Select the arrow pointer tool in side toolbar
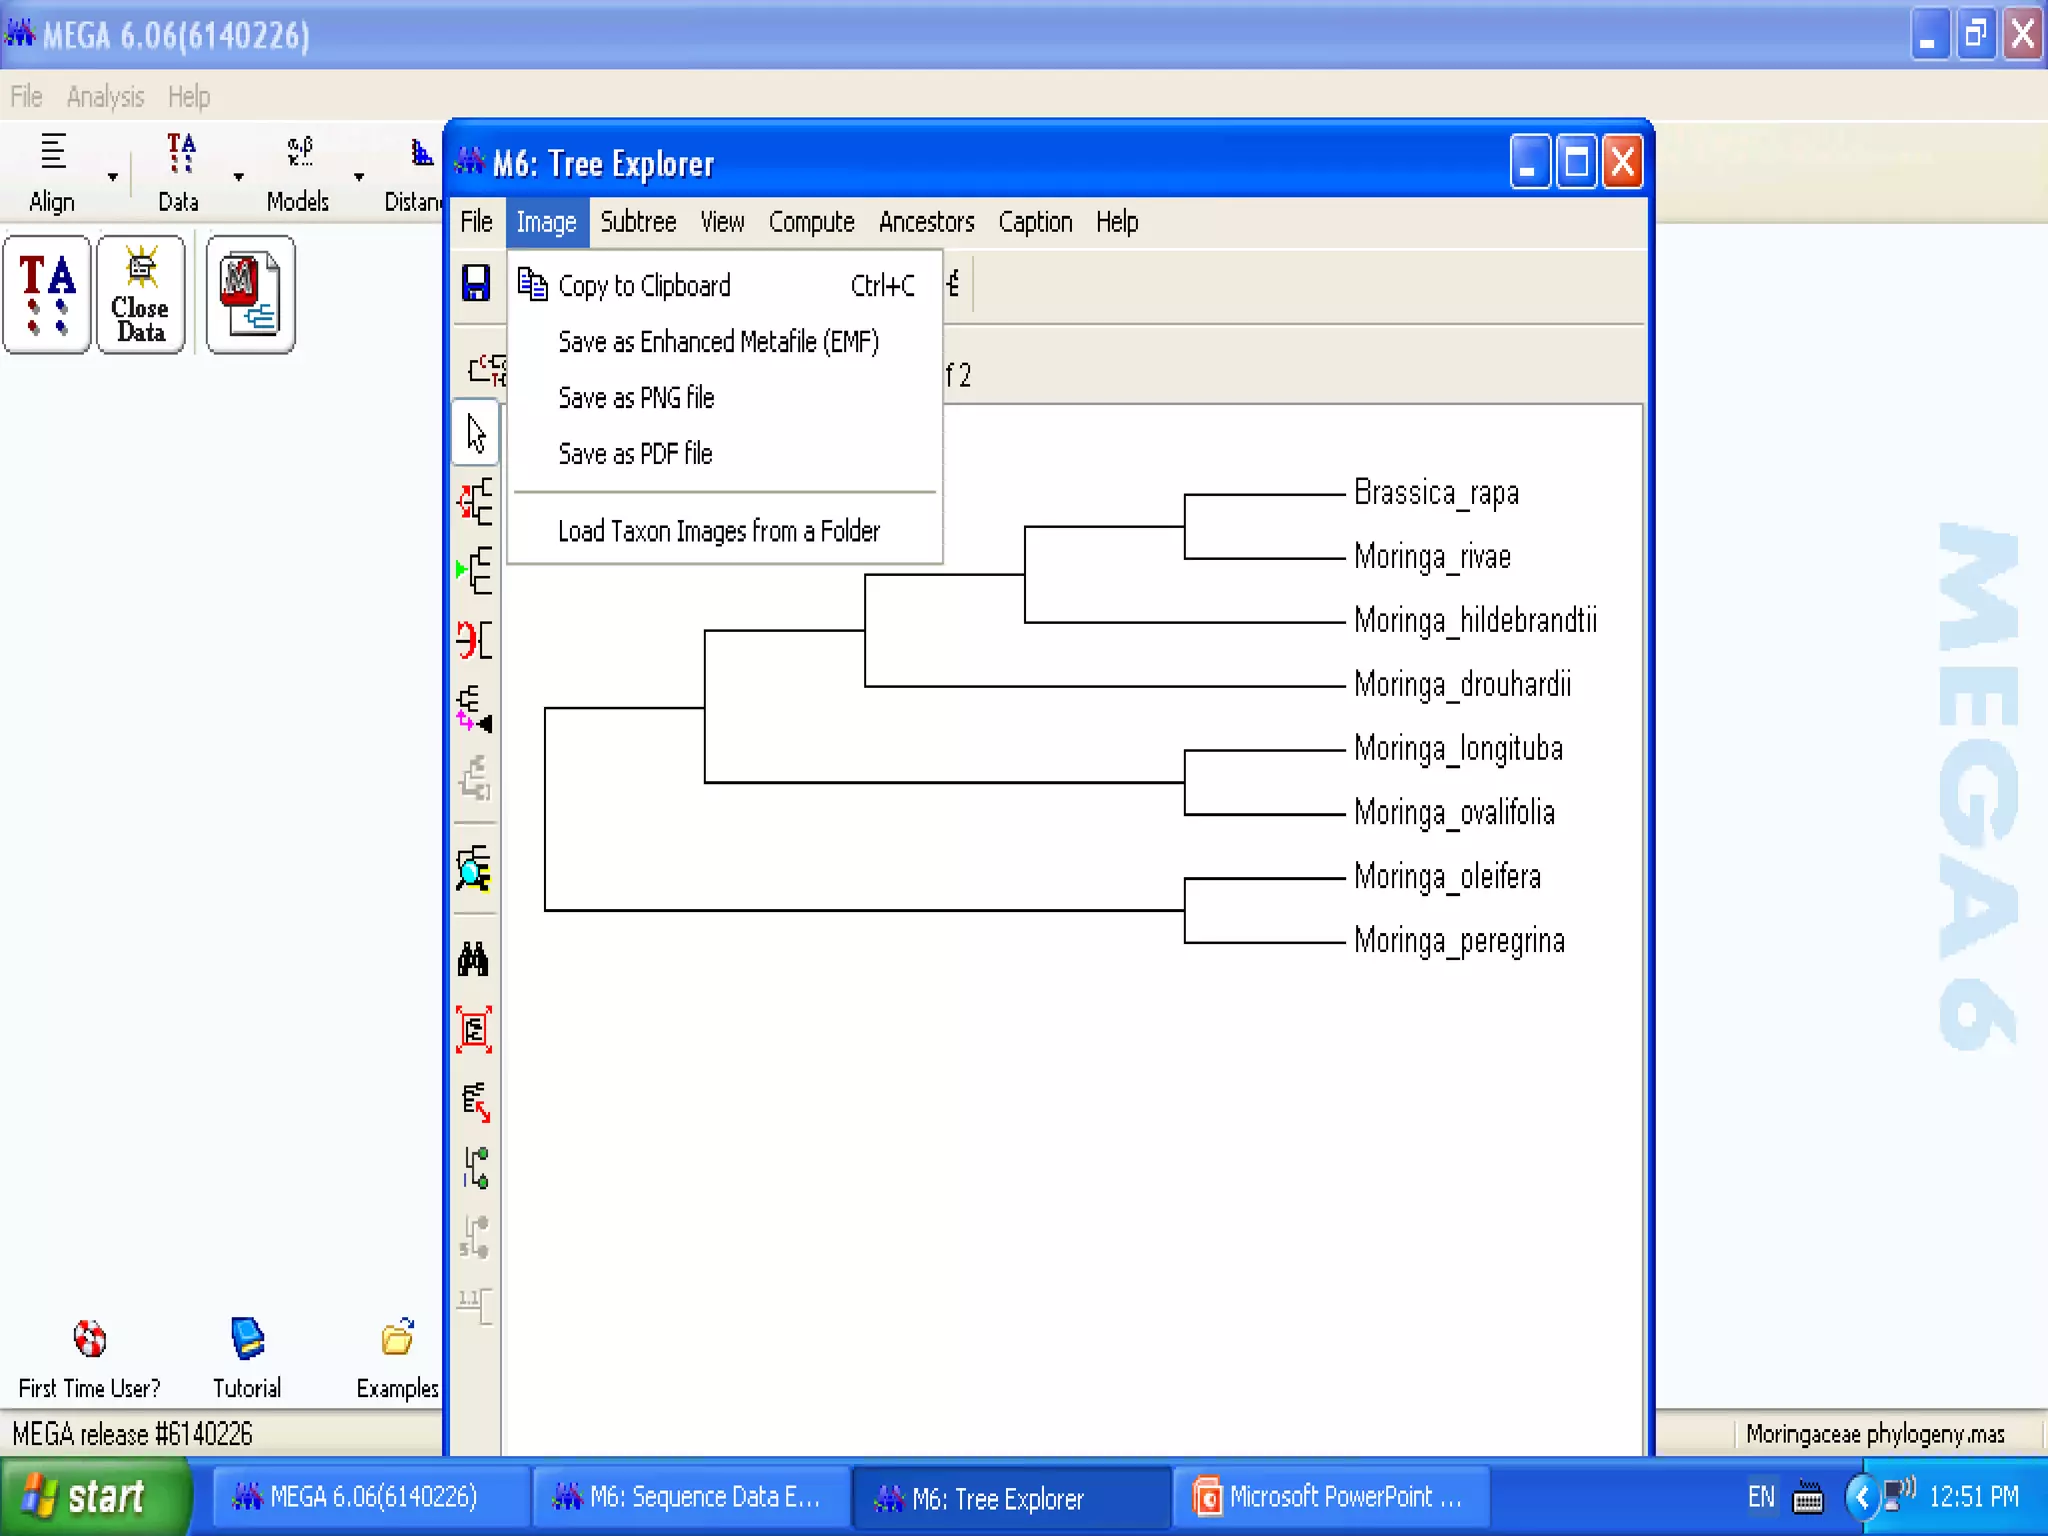Screen dimensions: 2048x1536 tap(476, 433)
